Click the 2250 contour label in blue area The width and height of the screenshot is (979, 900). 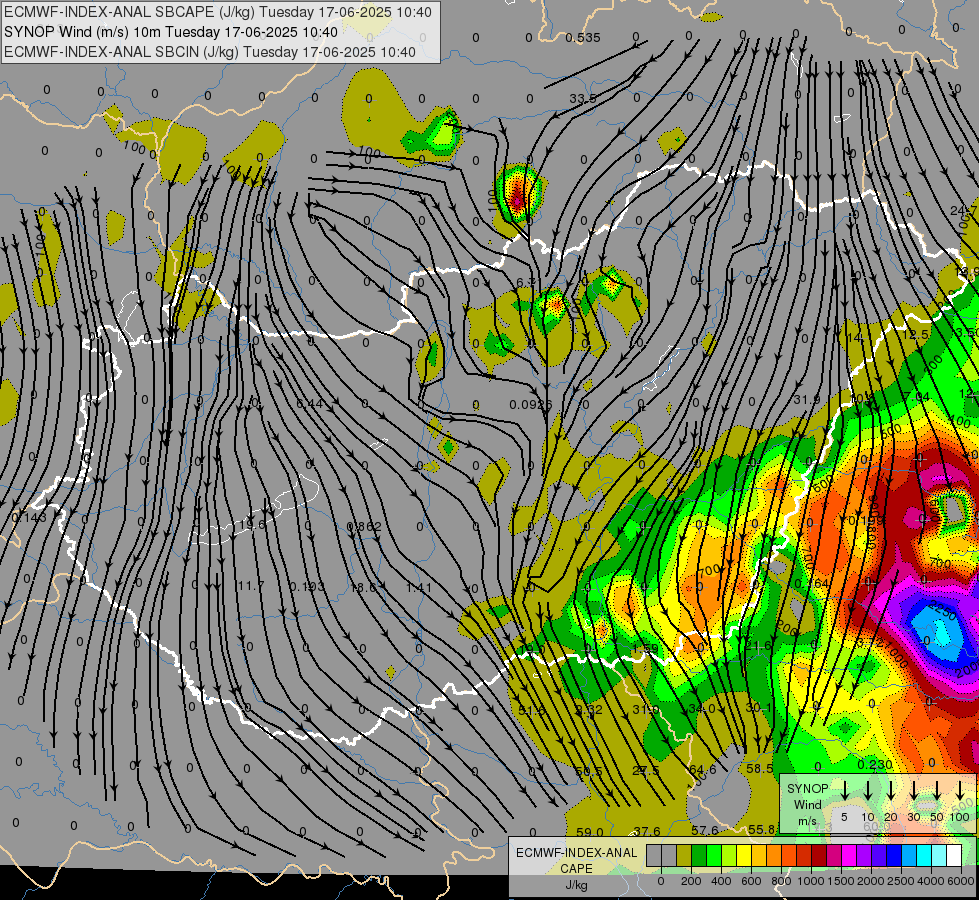(942, 613)
